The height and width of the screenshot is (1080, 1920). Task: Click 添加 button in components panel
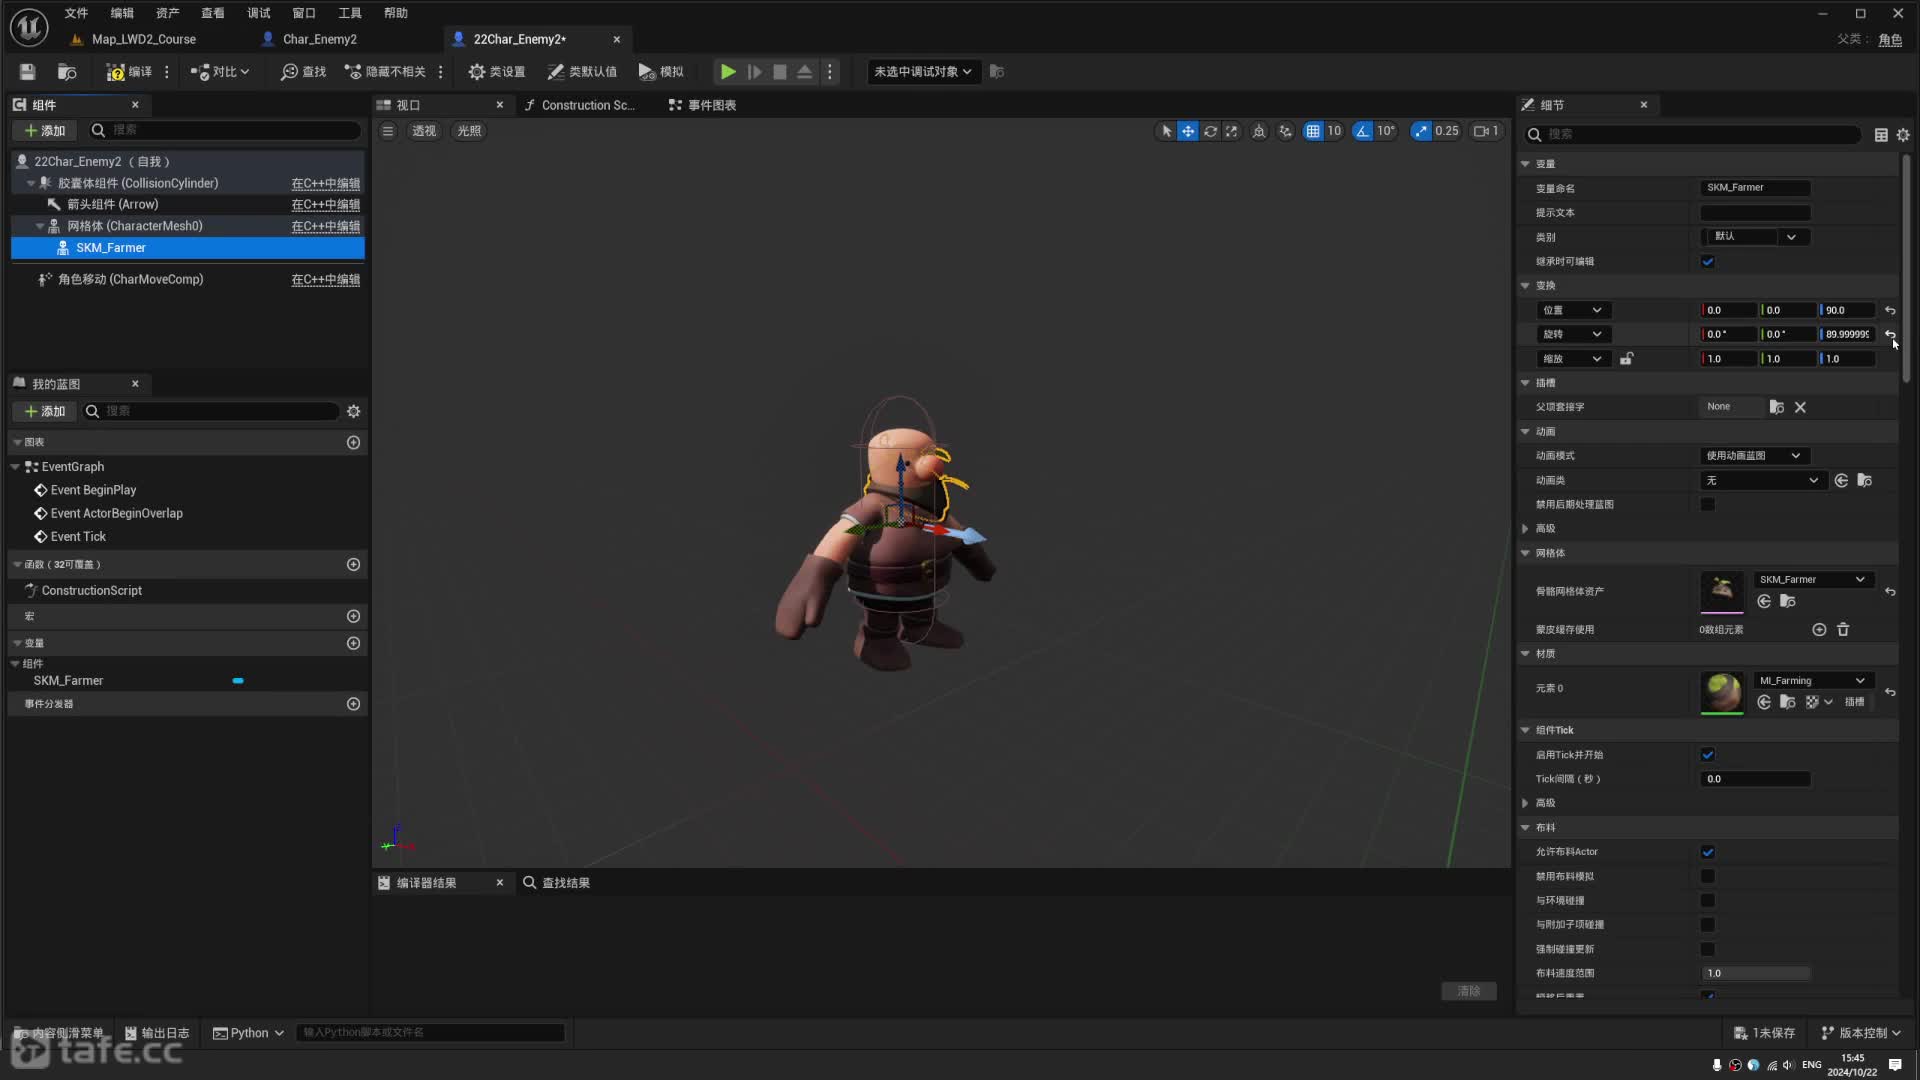tap(44, 130)
